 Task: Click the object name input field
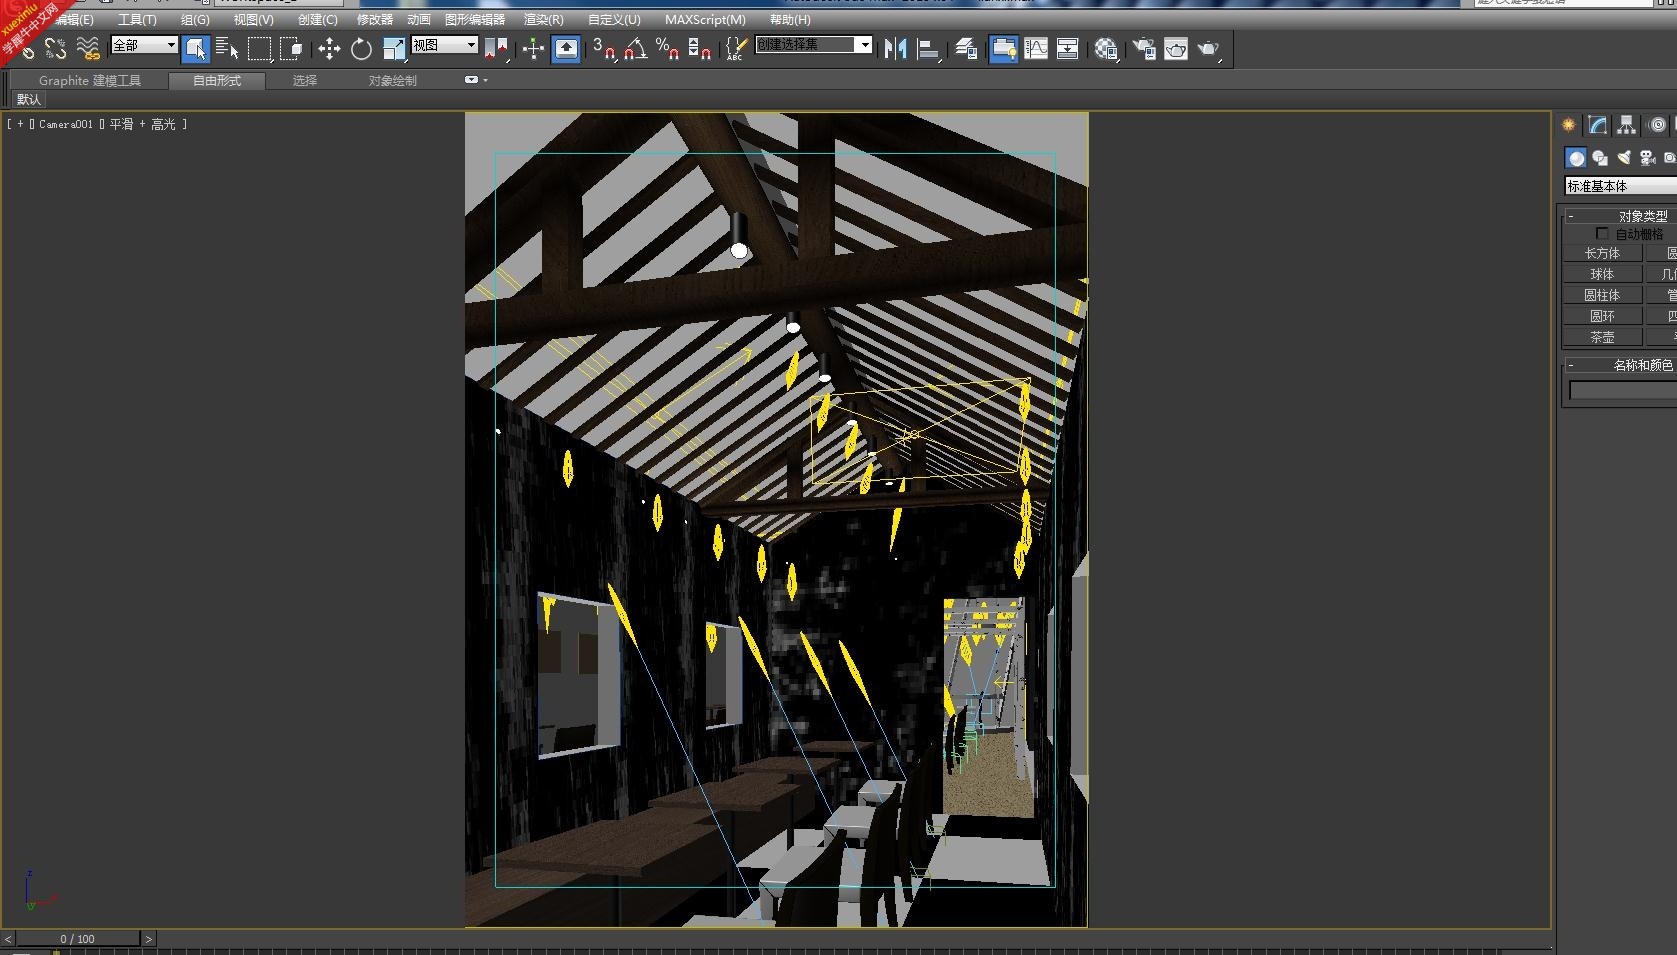tap(1622, 390)
